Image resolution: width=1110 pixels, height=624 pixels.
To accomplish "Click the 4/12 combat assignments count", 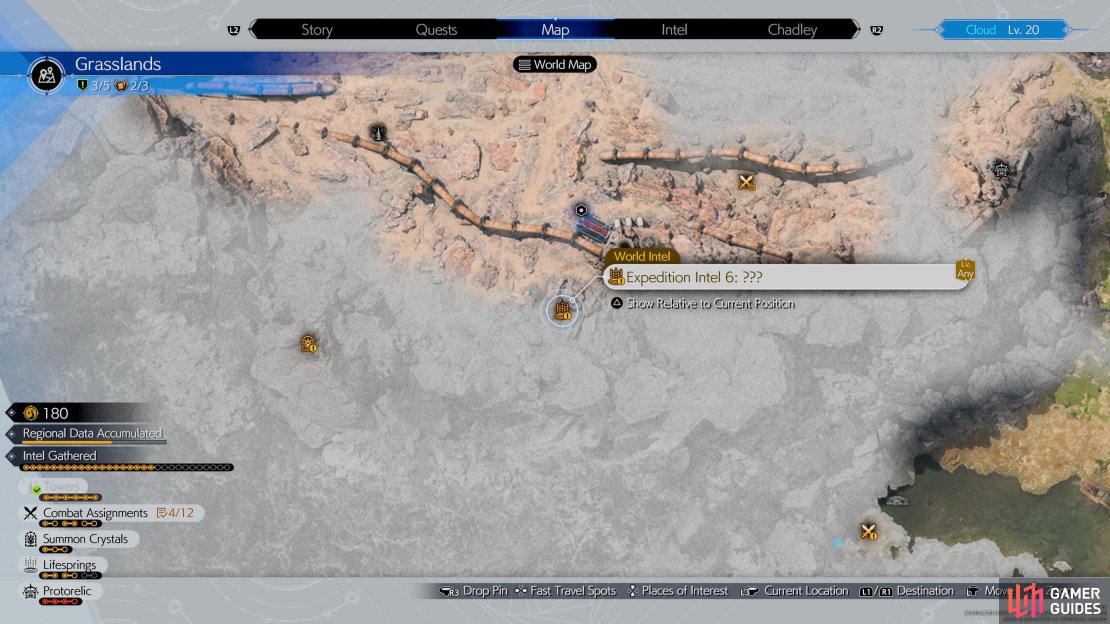I will pyautogui.click(x=175, y=513).
